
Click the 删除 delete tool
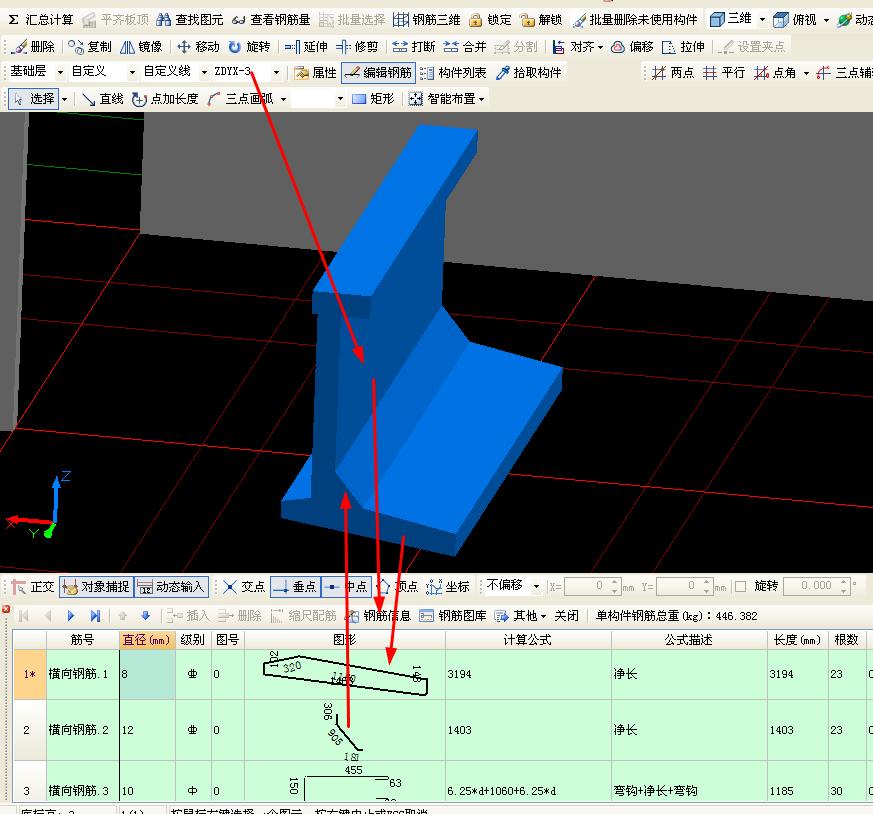33,47
